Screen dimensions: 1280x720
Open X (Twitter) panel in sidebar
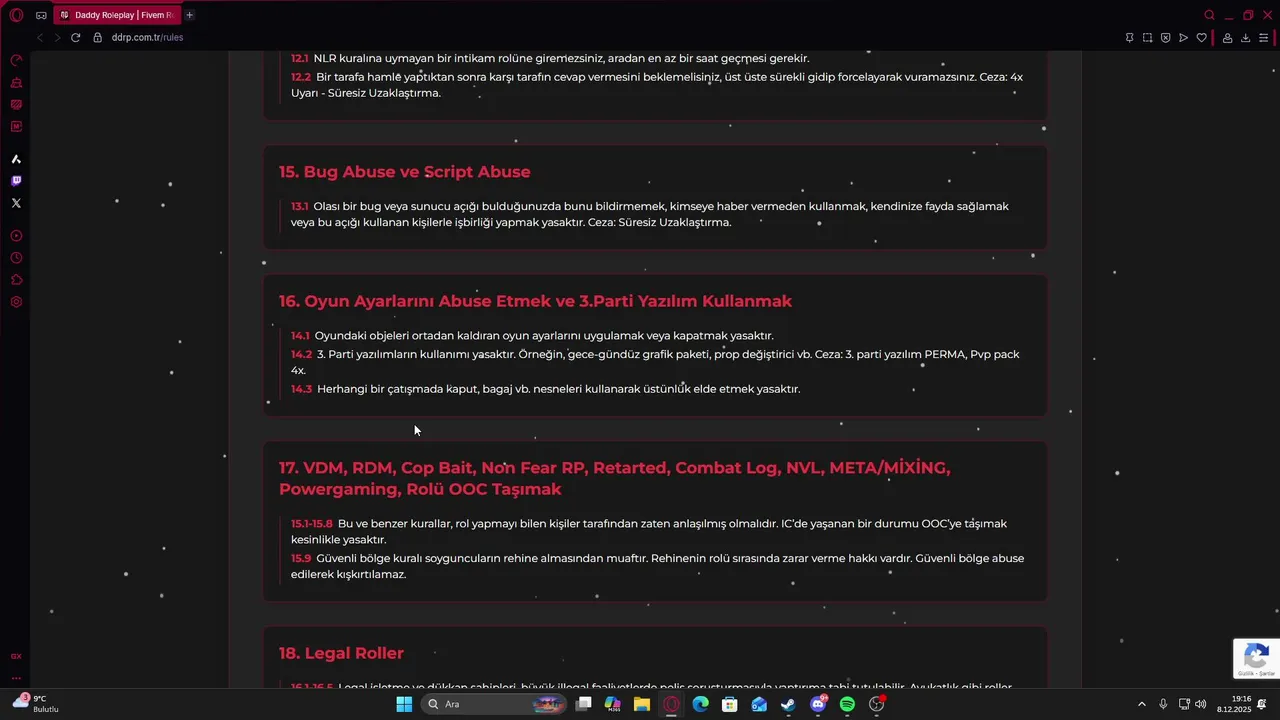click(16, 203)
